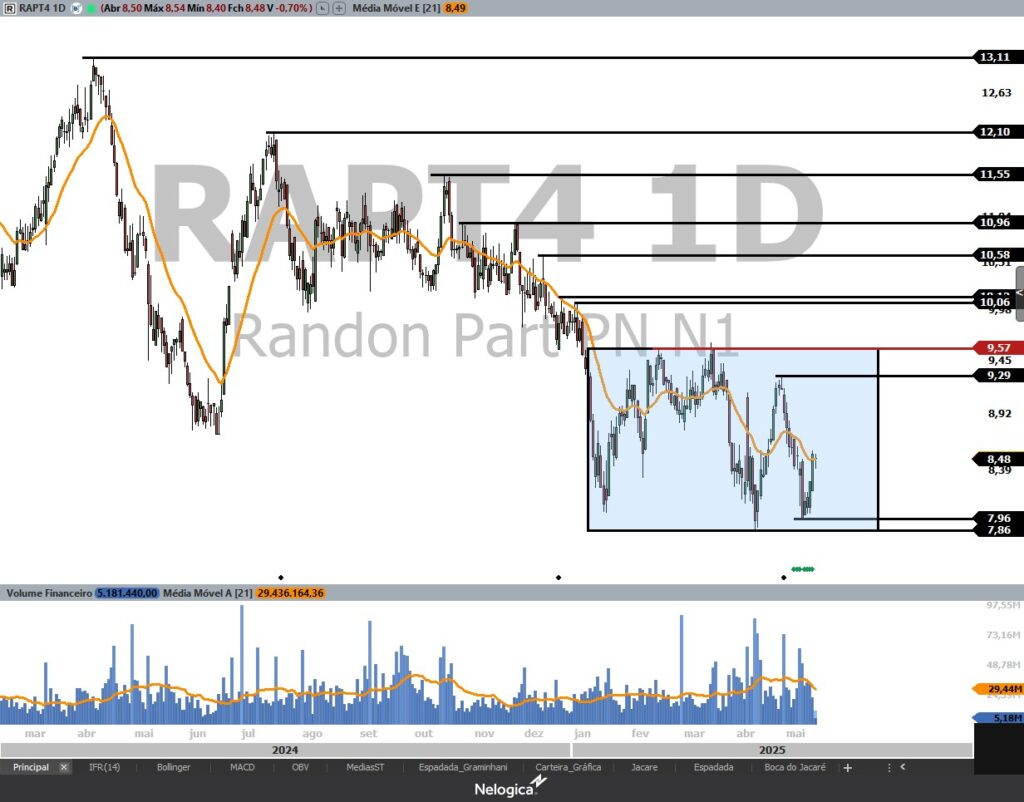Switch to the Principal tab
The height and width of the screenshot is (802, 1024).
[31, 767]
